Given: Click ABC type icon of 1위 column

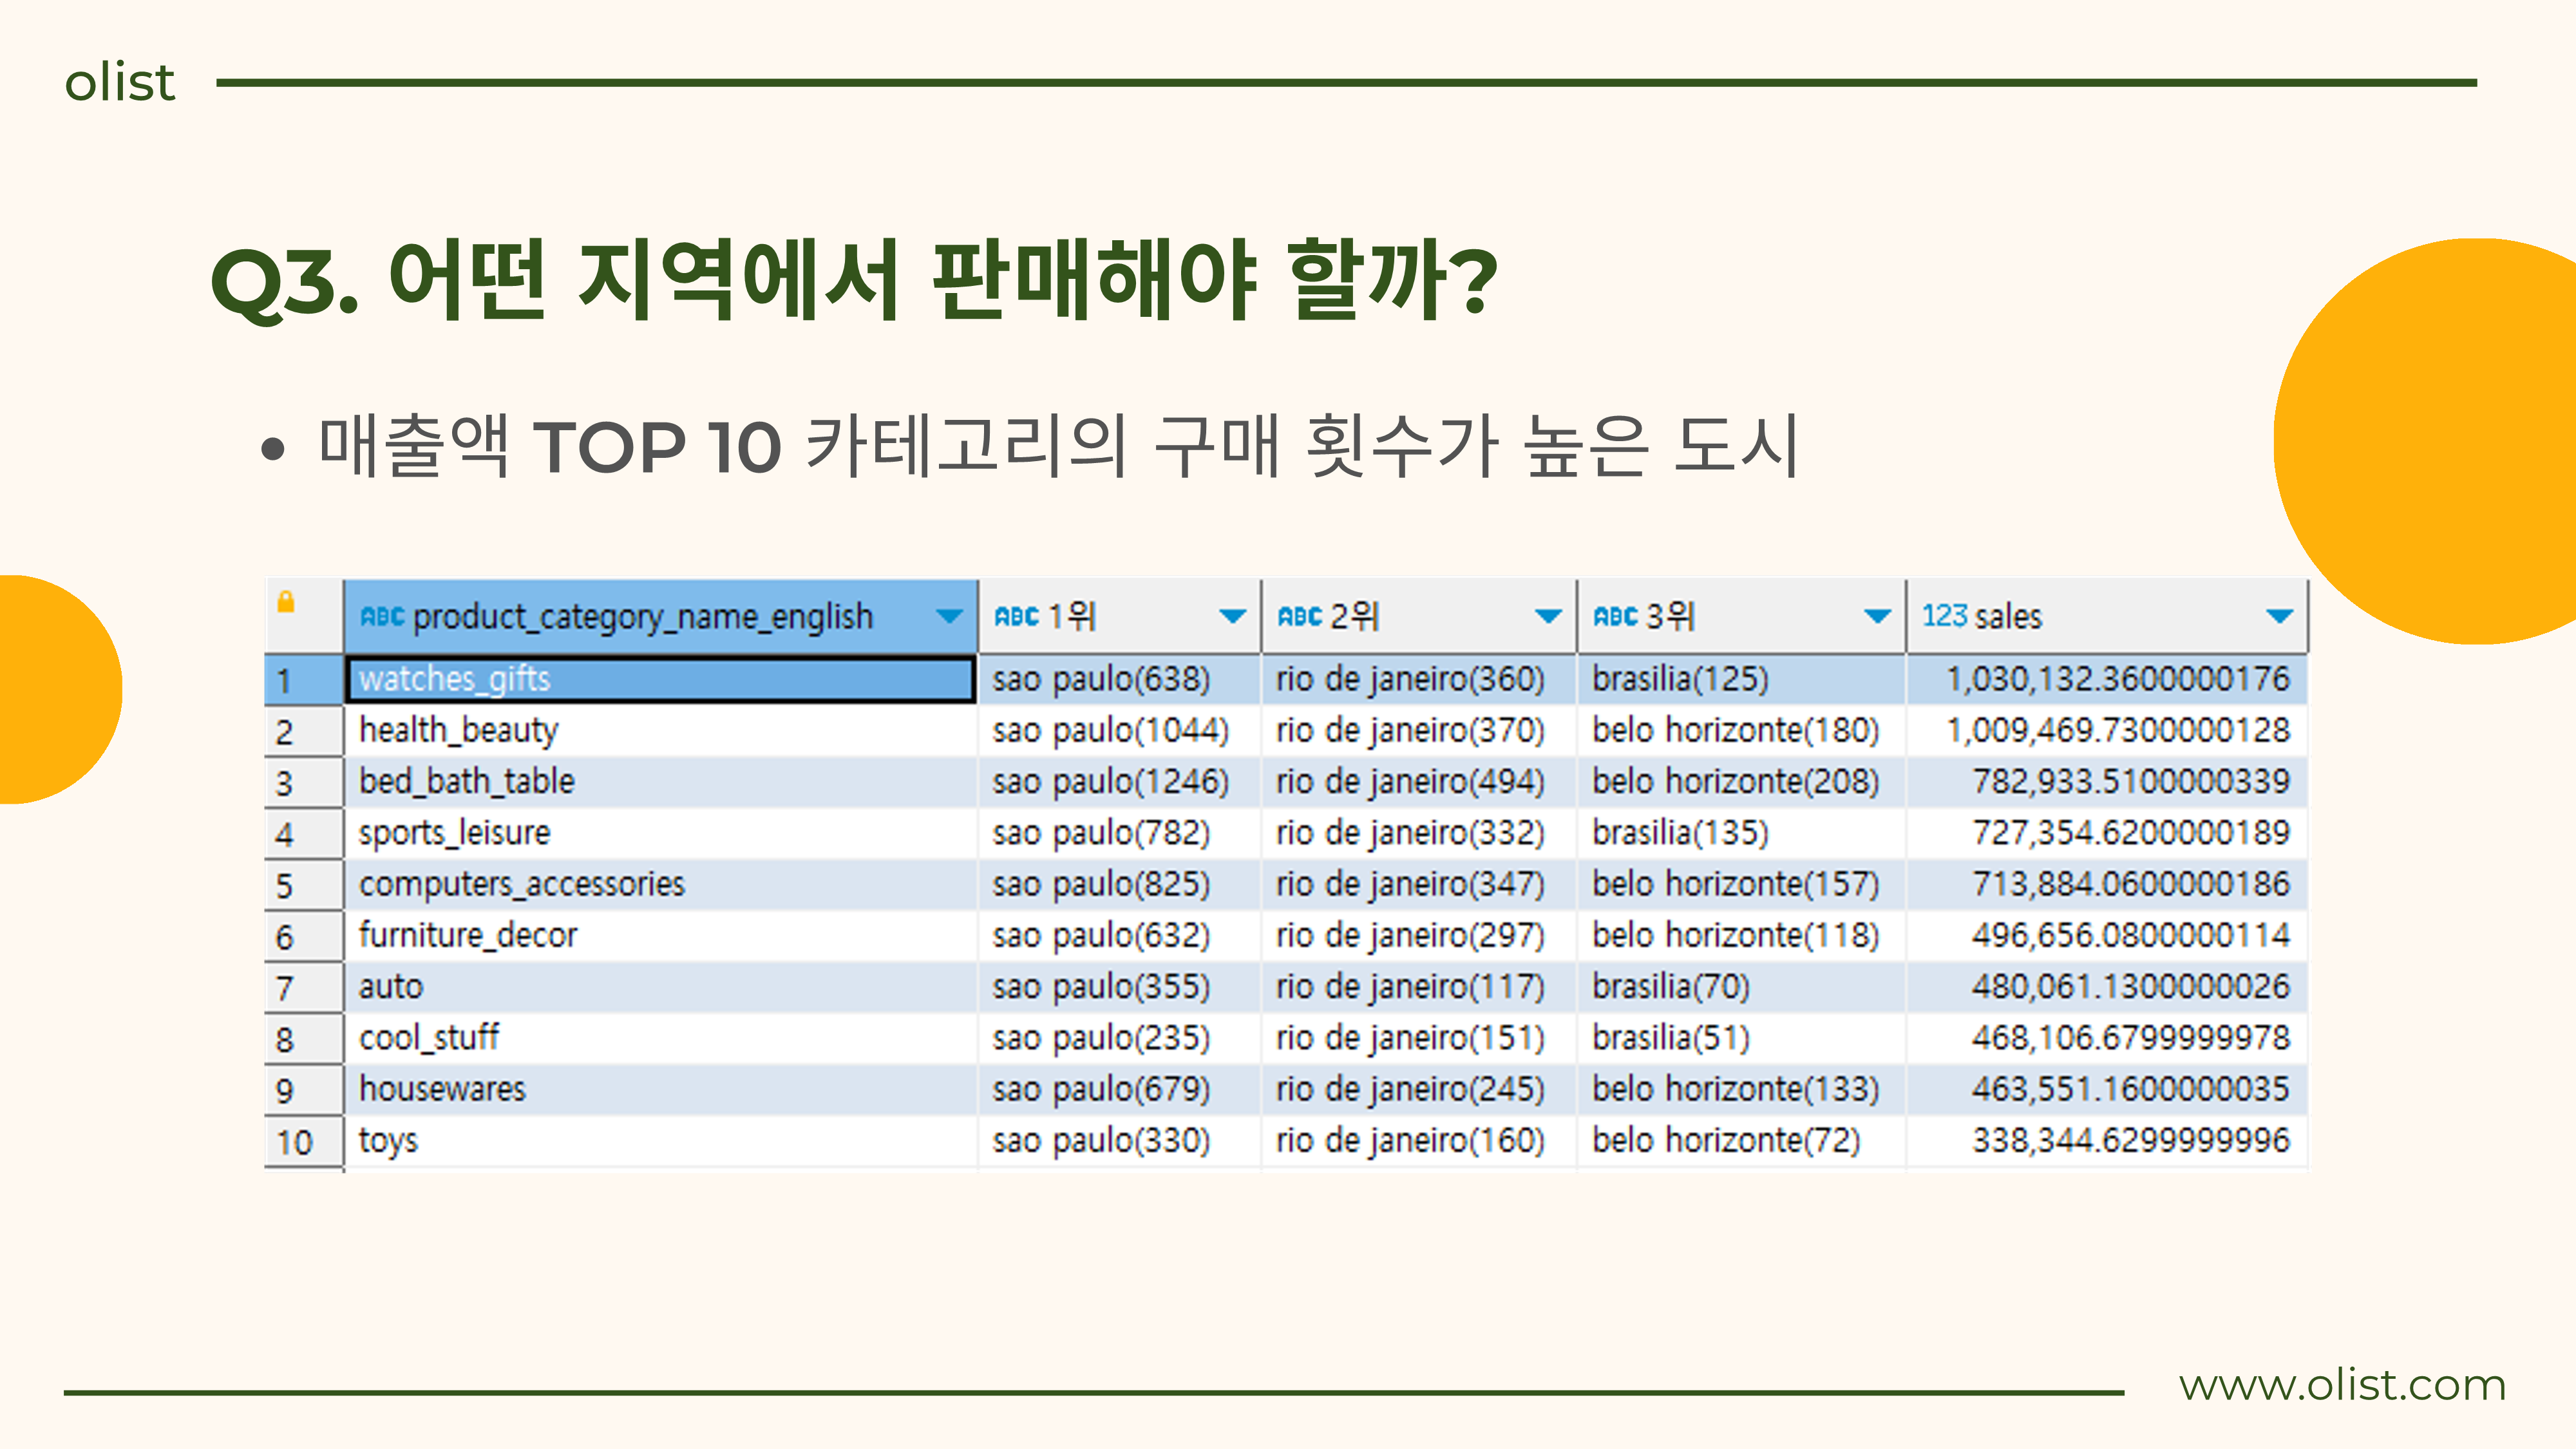Looking at the screenshot, I should coord(1016,616).
